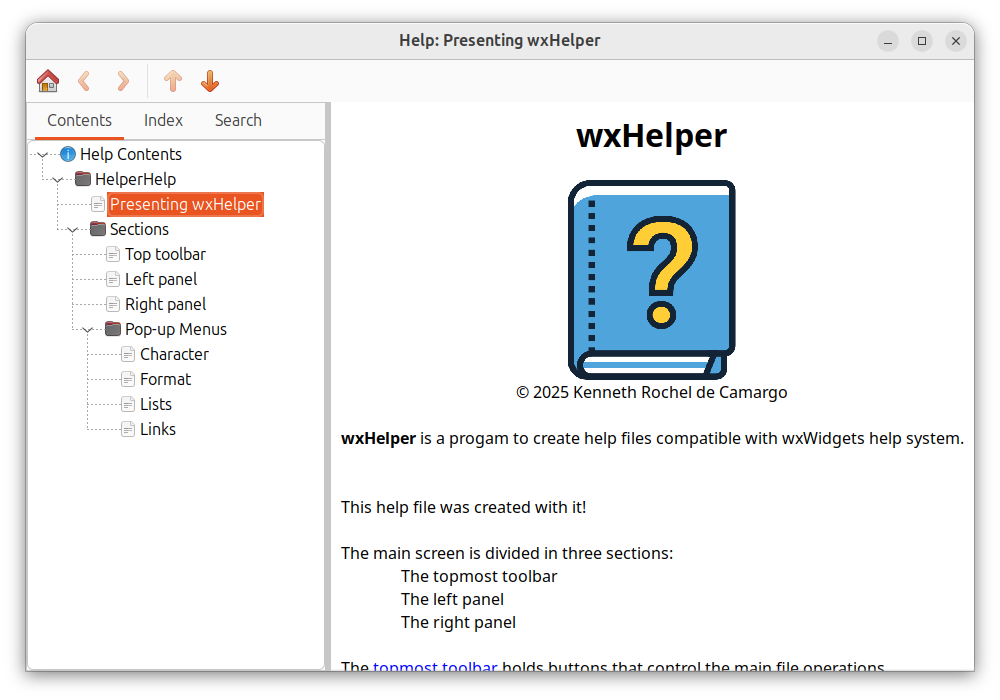Collapse the Help Contents tree node
Viewport: 1000px width, 700px height.
pos(42,154)
